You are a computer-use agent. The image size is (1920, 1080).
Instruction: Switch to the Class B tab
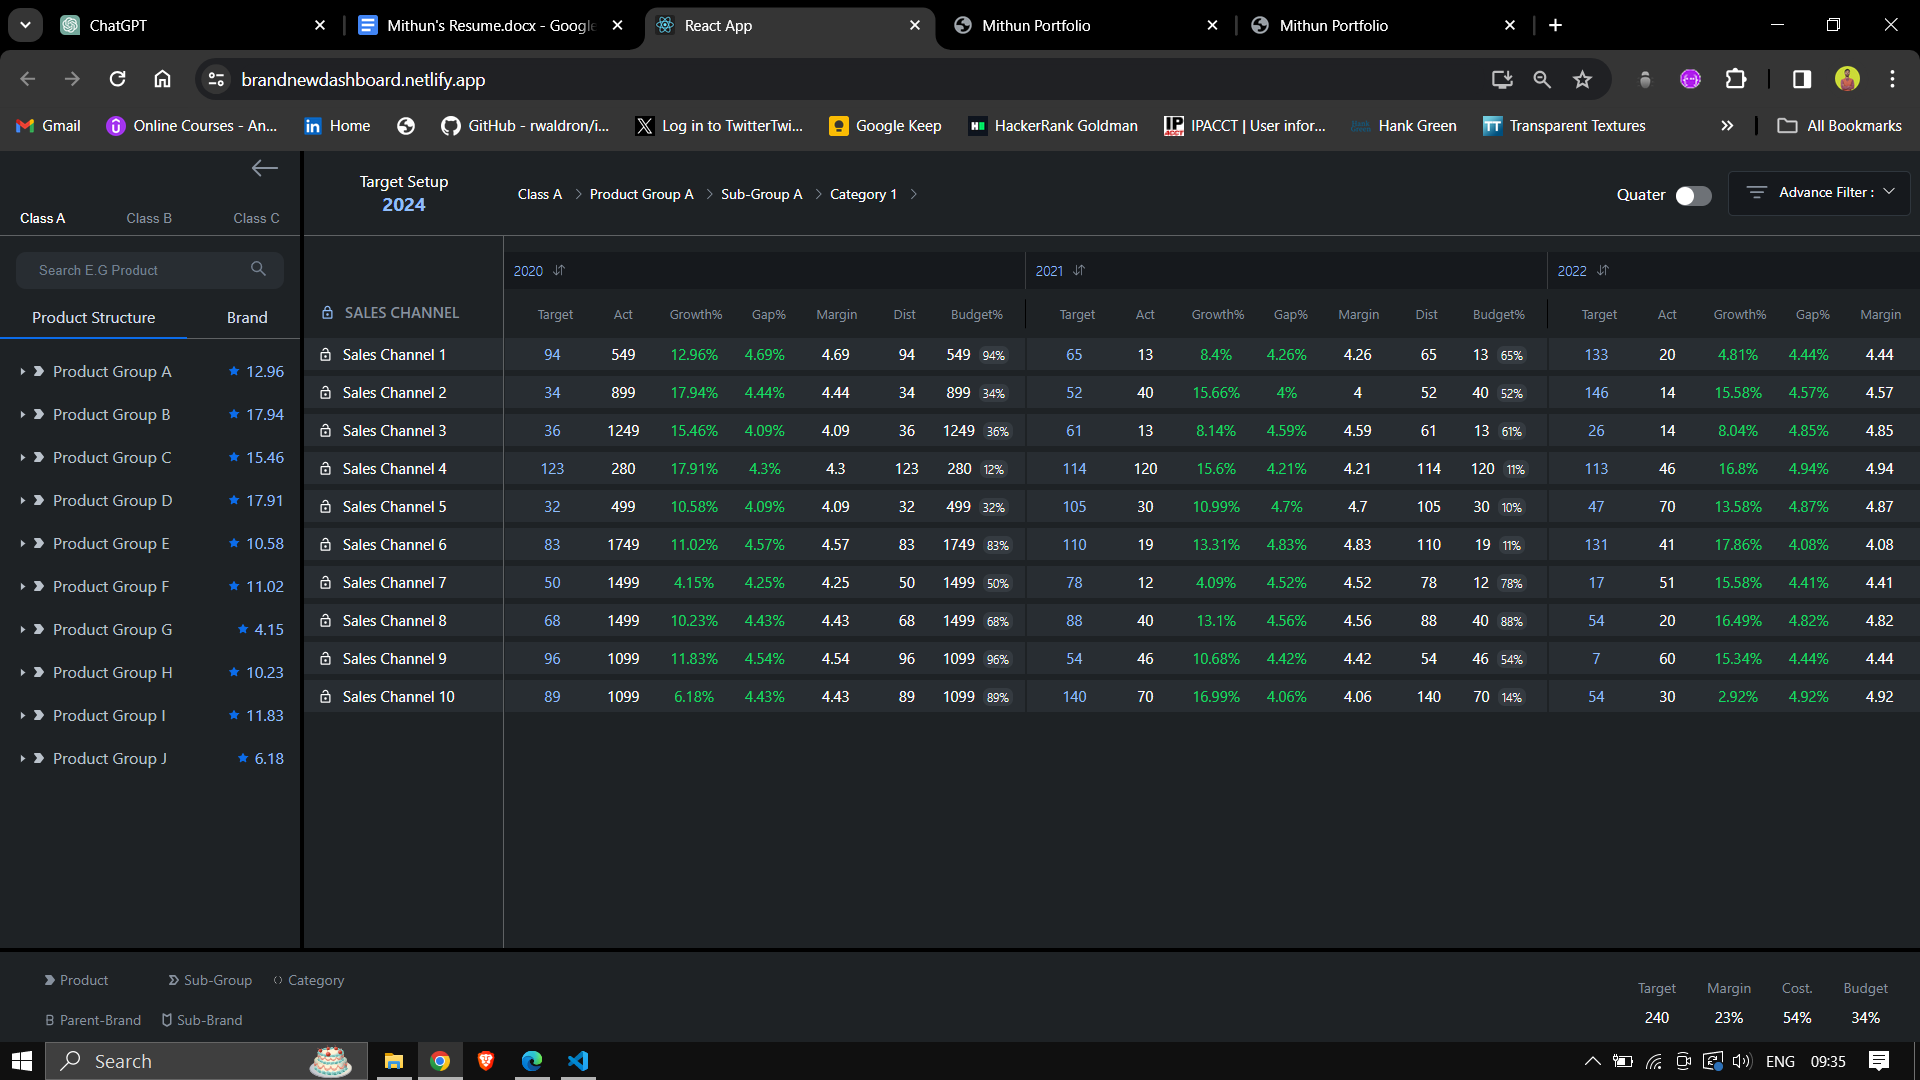coord(149,218)
